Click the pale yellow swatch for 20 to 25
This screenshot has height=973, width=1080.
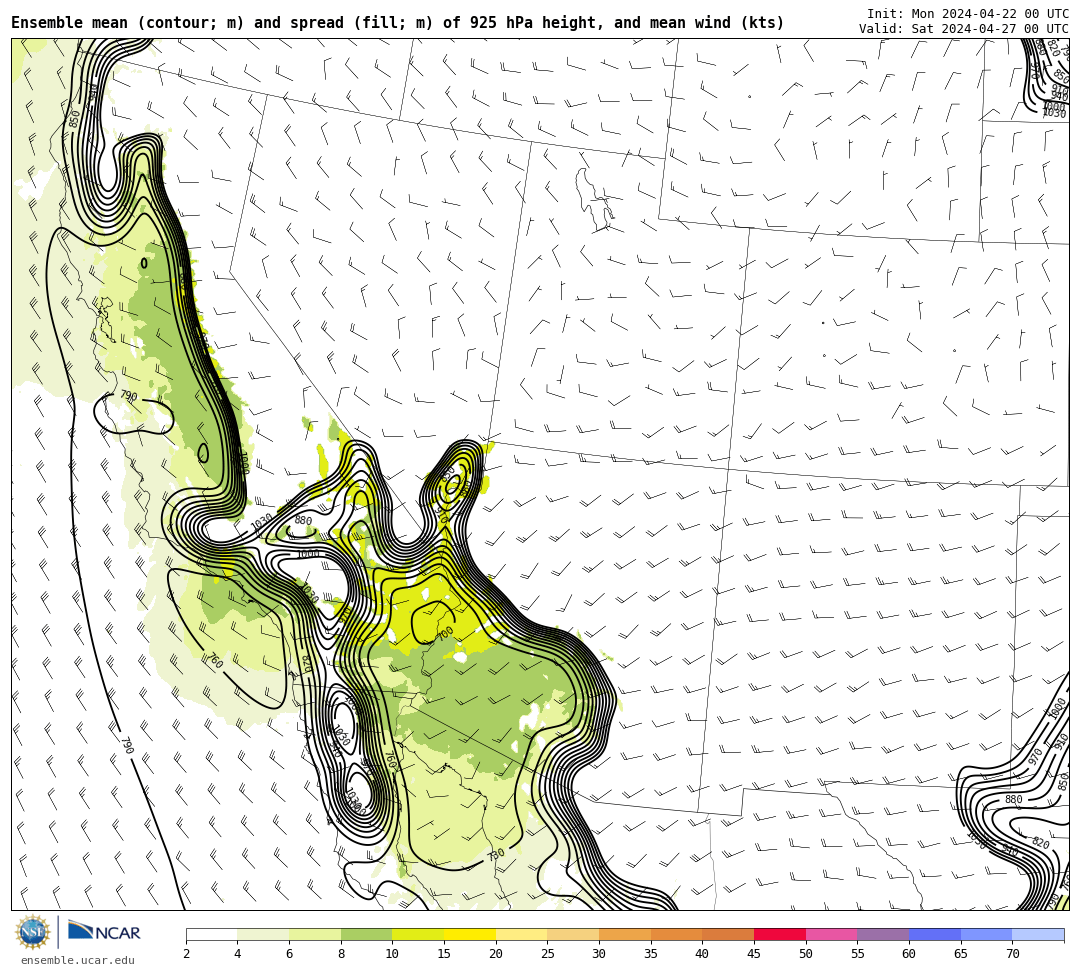pos(521,934)
